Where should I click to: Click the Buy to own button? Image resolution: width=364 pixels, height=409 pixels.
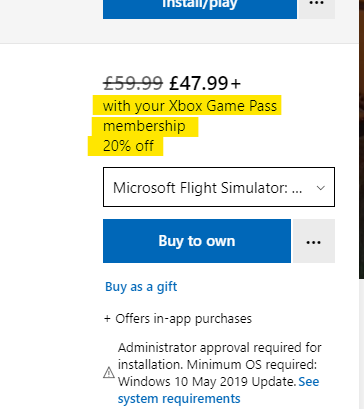197,241
